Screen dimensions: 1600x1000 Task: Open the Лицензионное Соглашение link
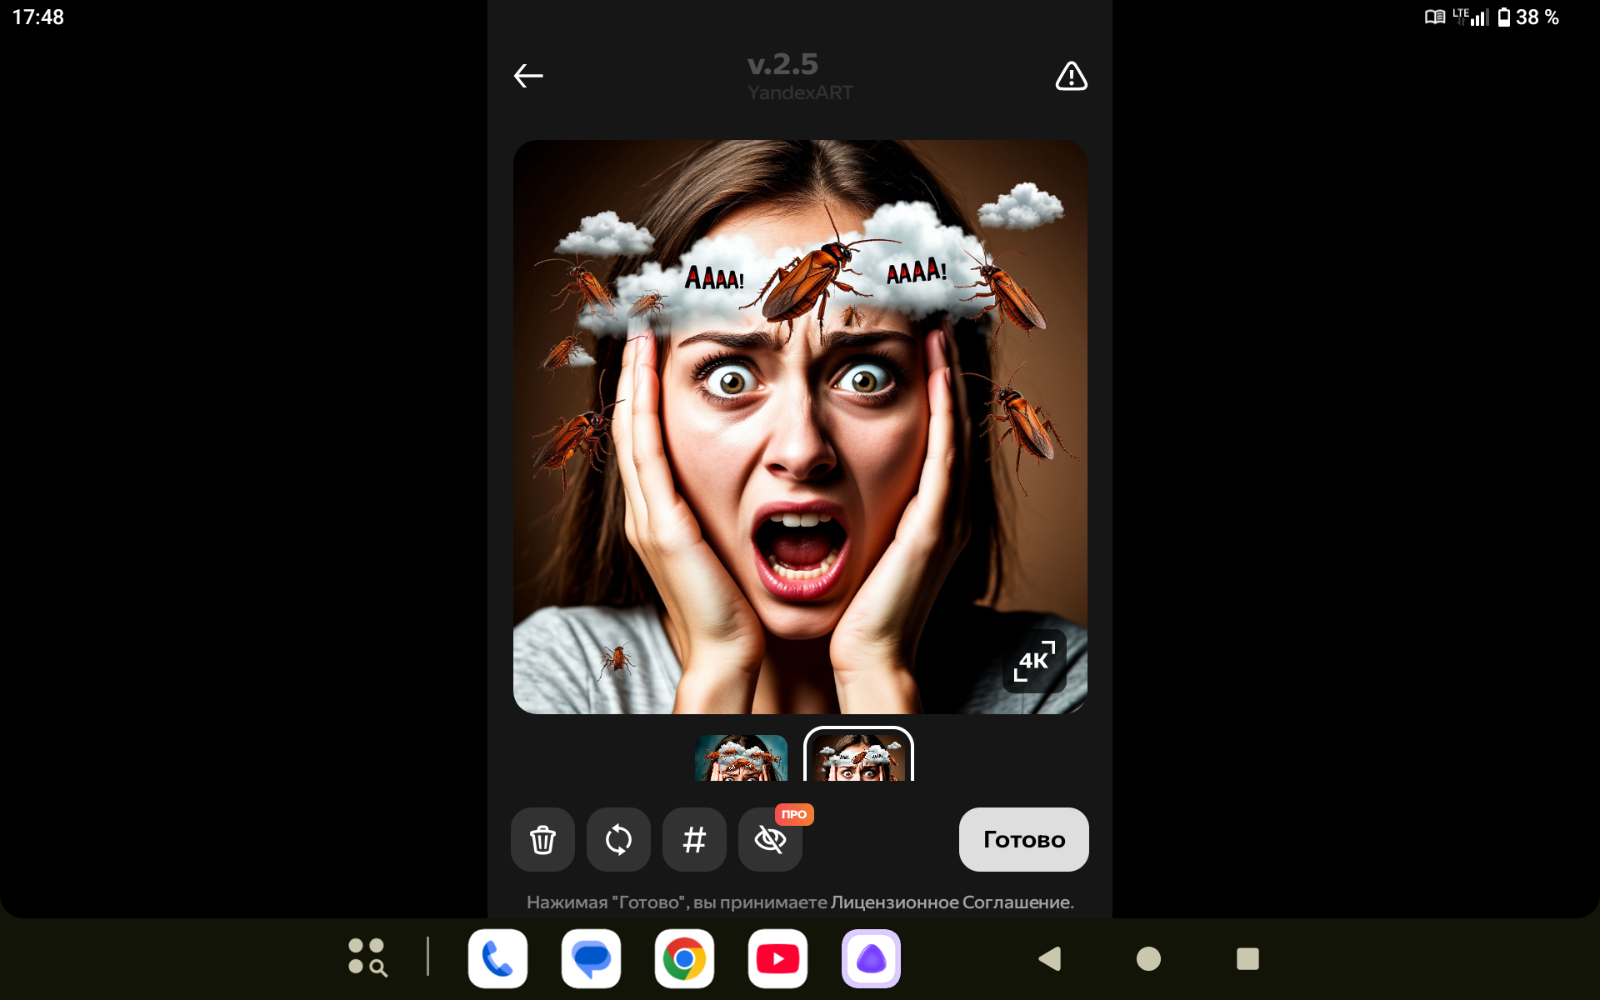(x=950, y=903)
